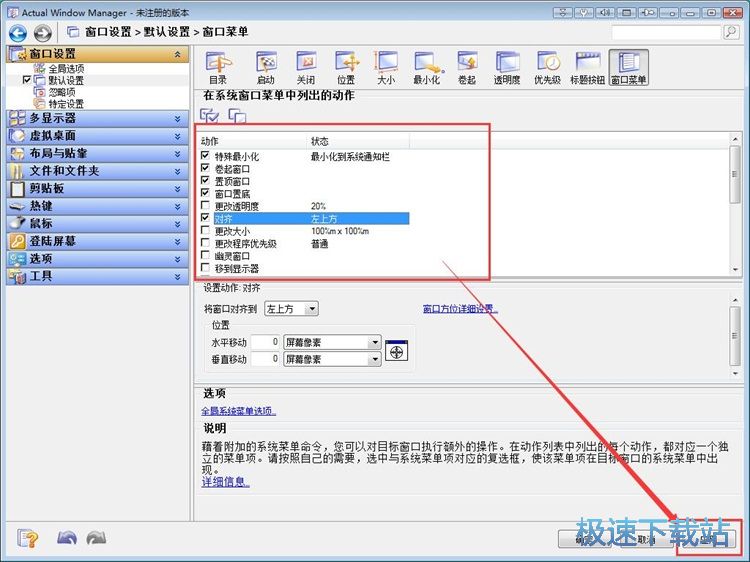Open the 启动 toolbar section
The width and height of the screenshot is (750, 562).
pos(266,68)
